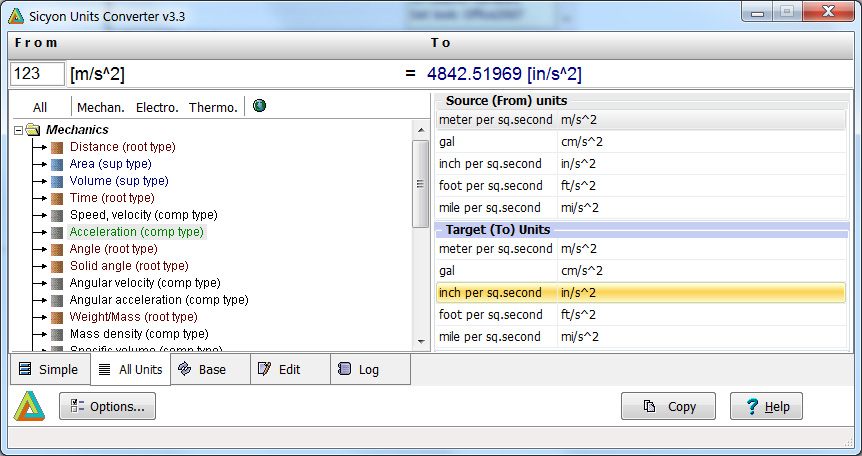Open Help
The image size is (862, 456).
pos(766,406)
